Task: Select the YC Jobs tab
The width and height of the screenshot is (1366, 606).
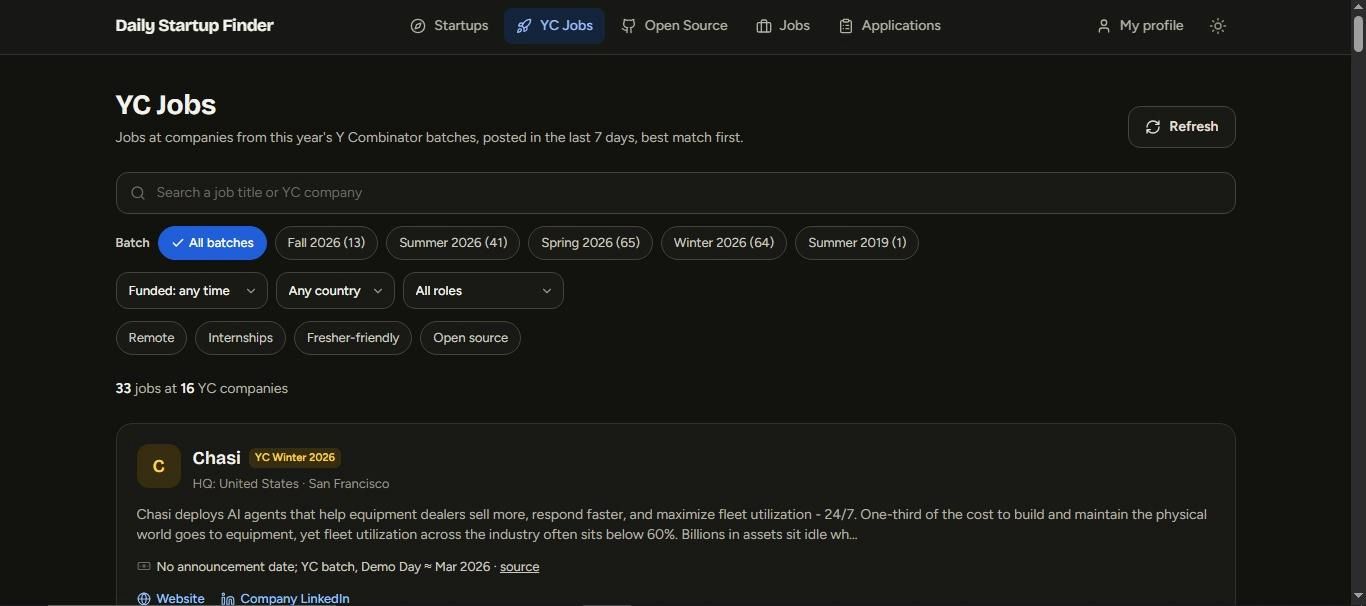Action: click(554, 26)
